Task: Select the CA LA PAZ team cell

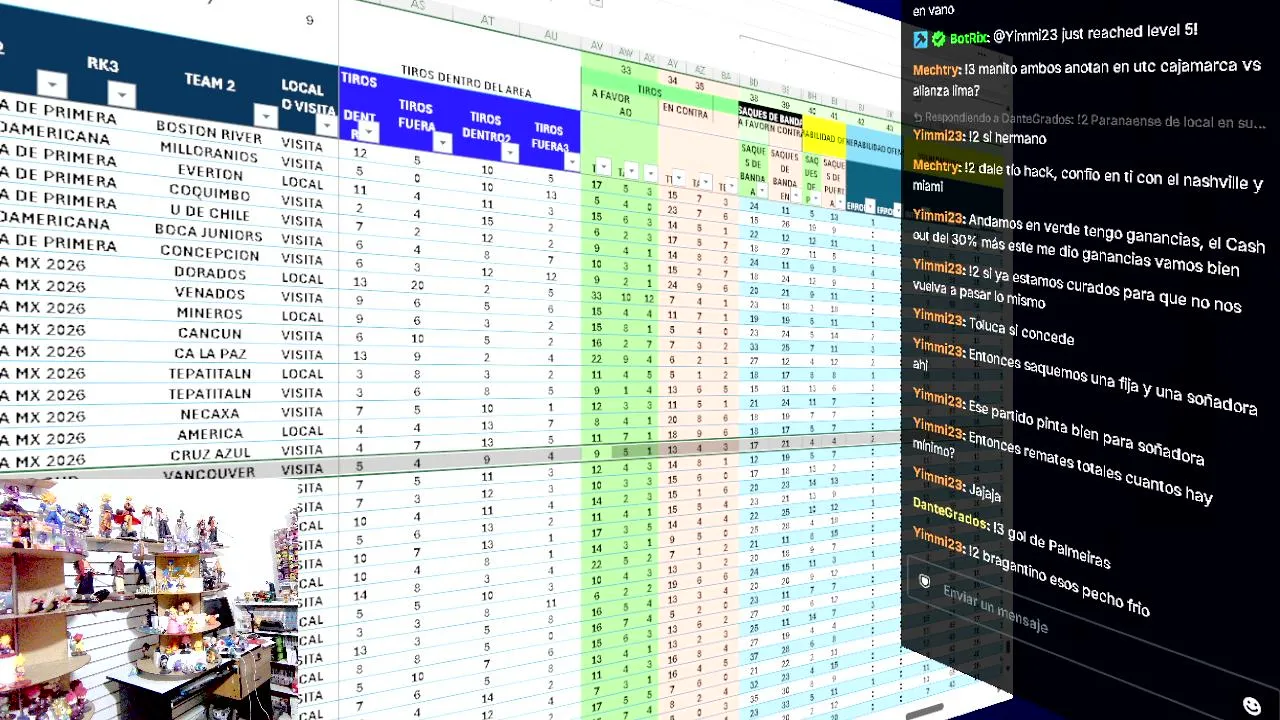Action: (210, 353)
